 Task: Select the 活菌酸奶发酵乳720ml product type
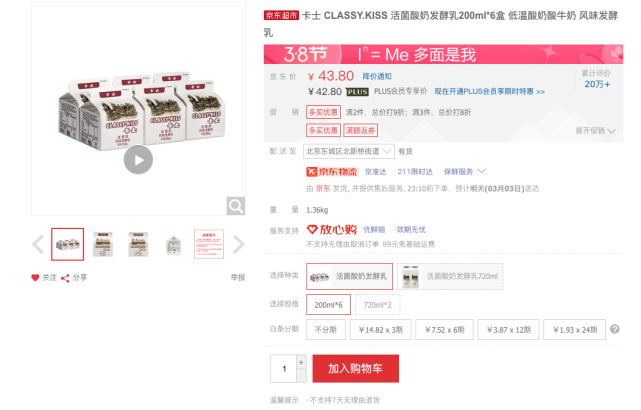(450, 277)
